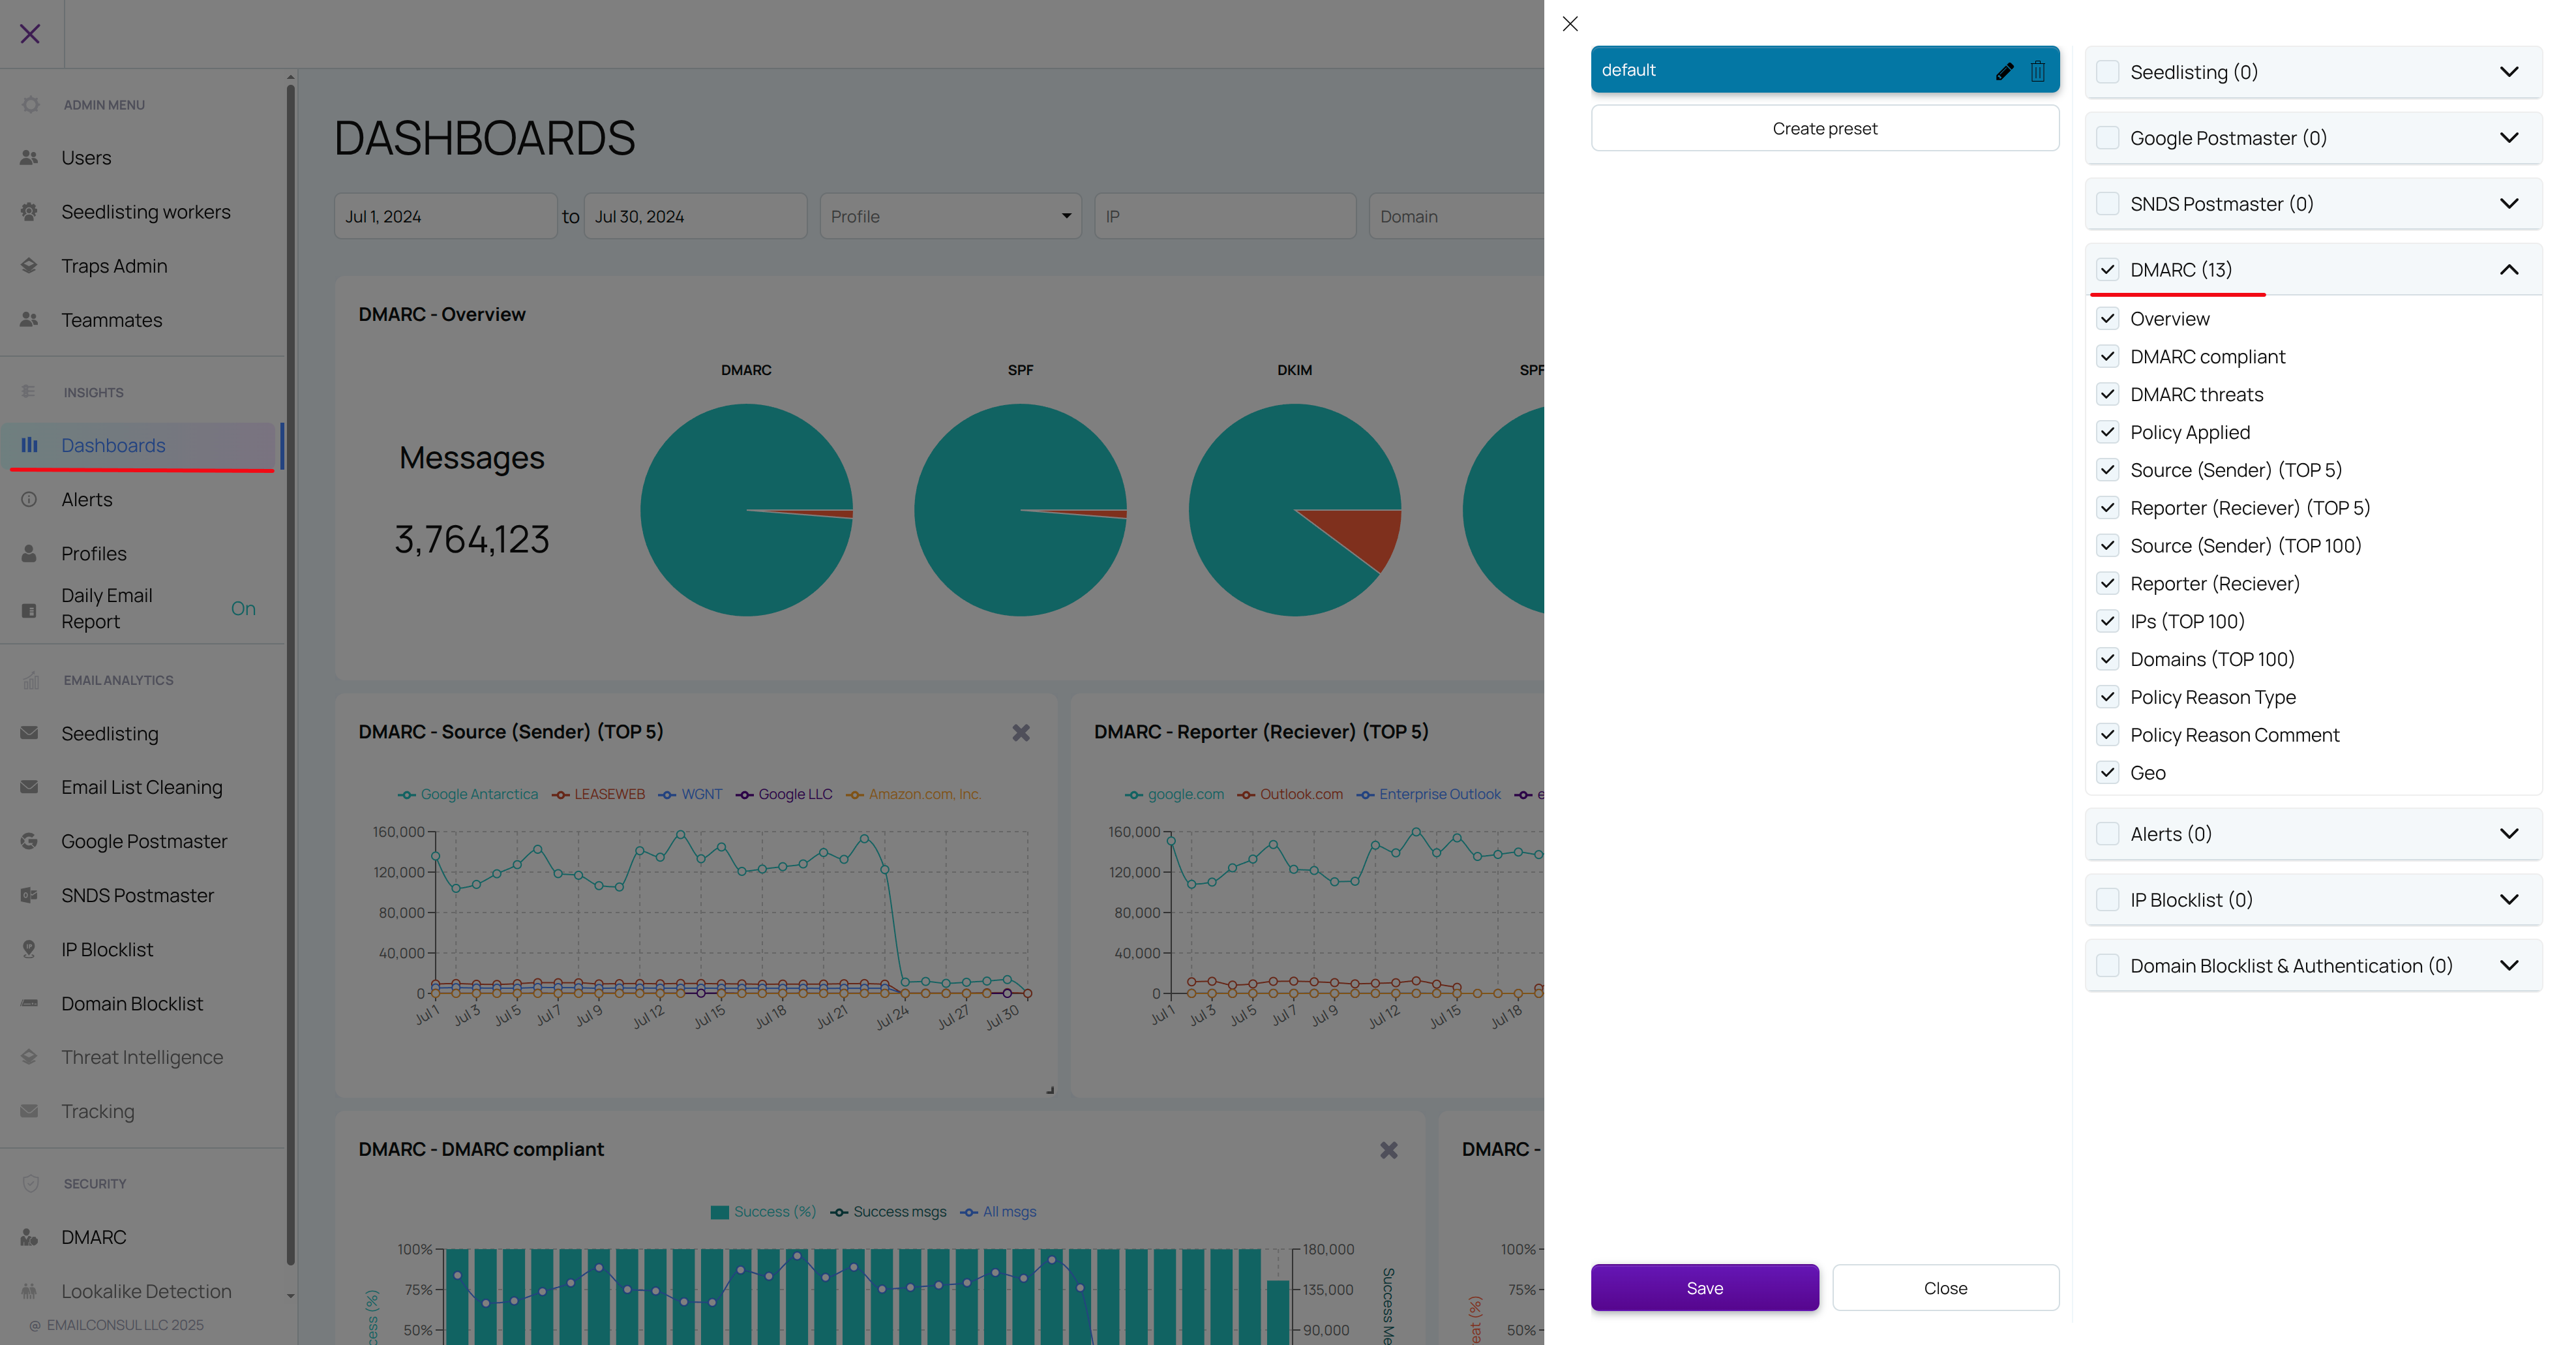The image size is (2576, 1345).
Task: Toggle Daily Email Report On switch
Action: pos(243,609)
